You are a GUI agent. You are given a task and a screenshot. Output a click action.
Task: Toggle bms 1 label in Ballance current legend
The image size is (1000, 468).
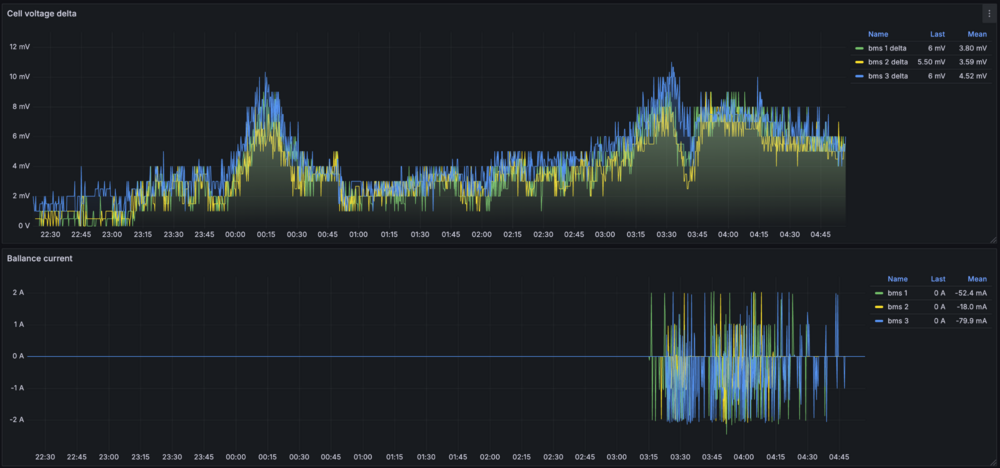click(897, 293)
